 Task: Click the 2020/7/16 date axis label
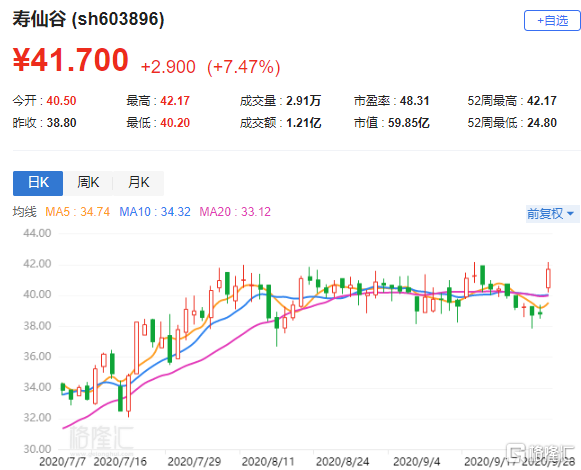pyautogui.click(x=120, y=462)
